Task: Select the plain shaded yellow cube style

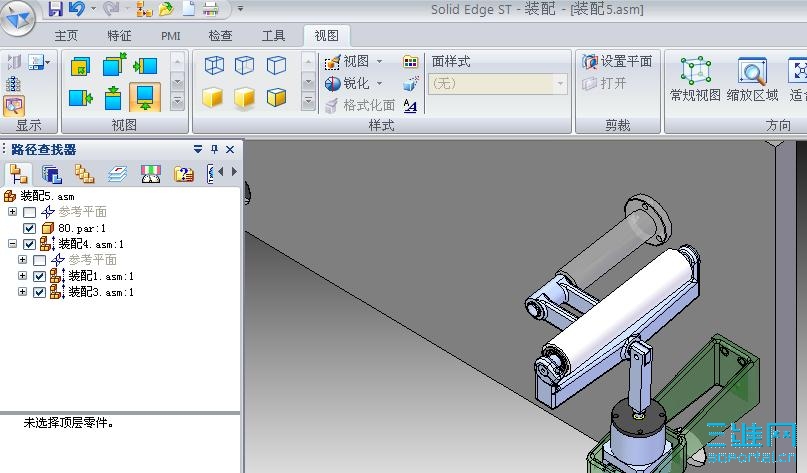Action: click(212, 97)
